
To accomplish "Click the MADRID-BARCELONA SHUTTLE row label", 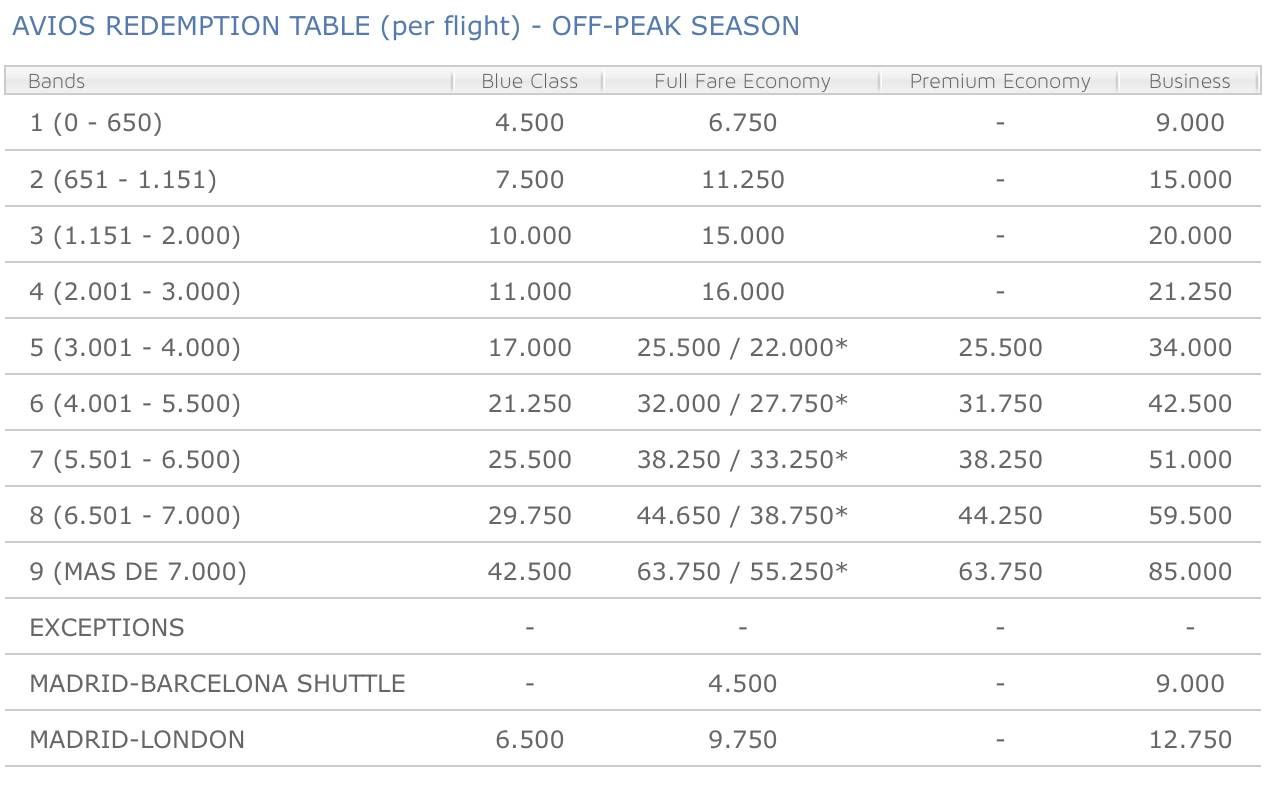I will pos(217,683).
